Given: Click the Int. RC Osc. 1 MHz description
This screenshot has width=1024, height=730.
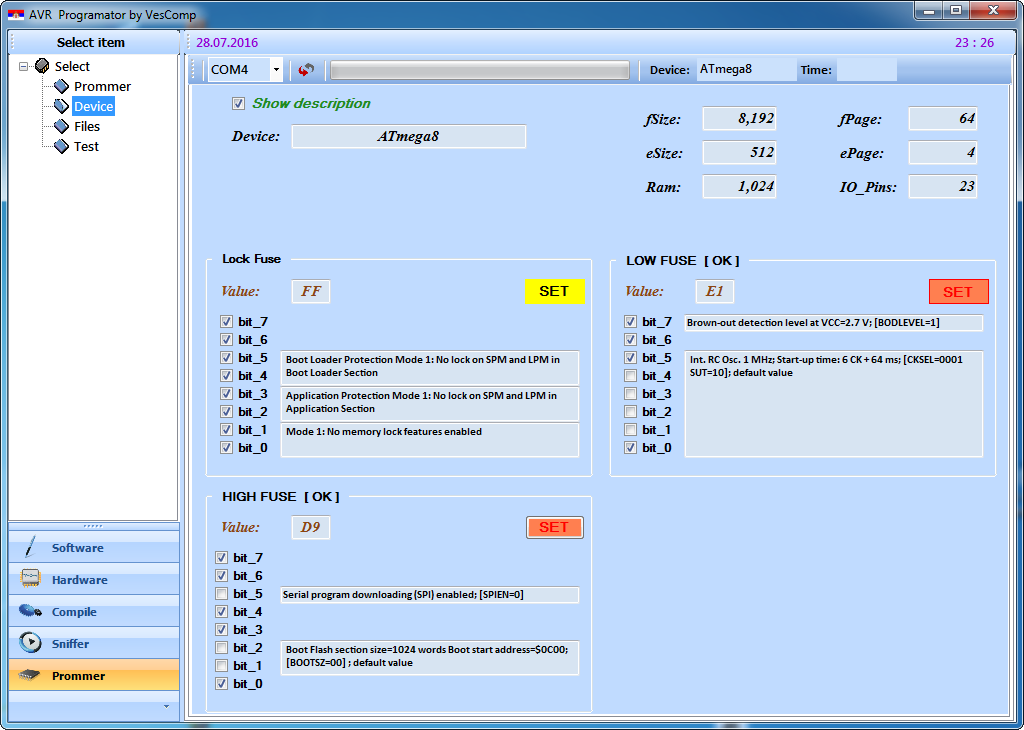Looking at the screenshot, I should 833,404.
